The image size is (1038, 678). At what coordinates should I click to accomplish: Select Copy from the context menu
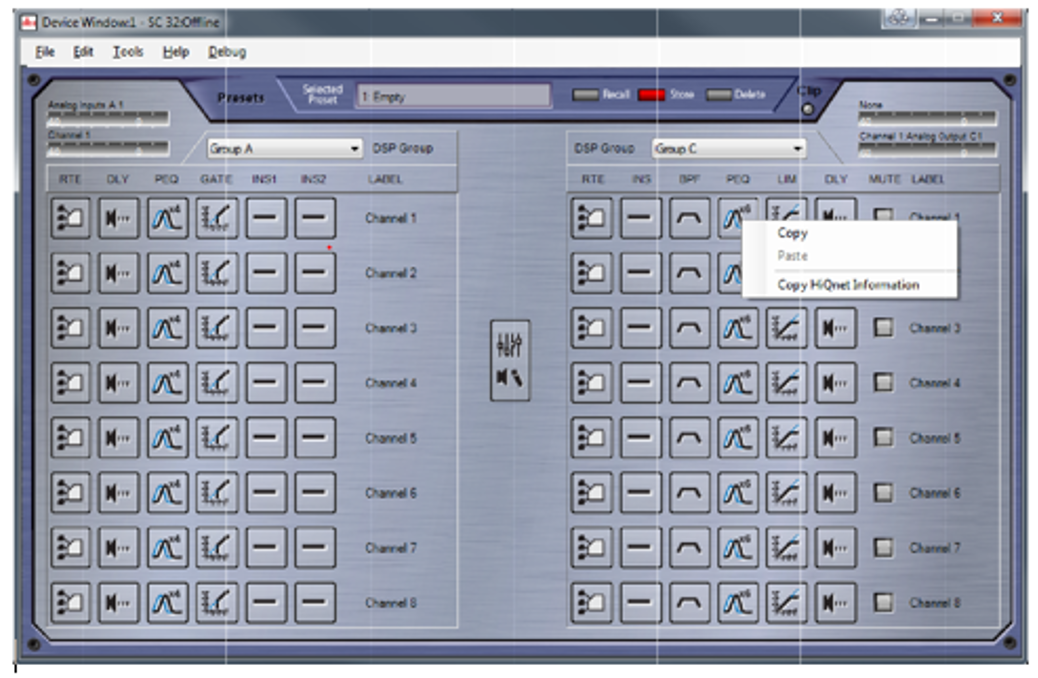(x=792, y=233)
